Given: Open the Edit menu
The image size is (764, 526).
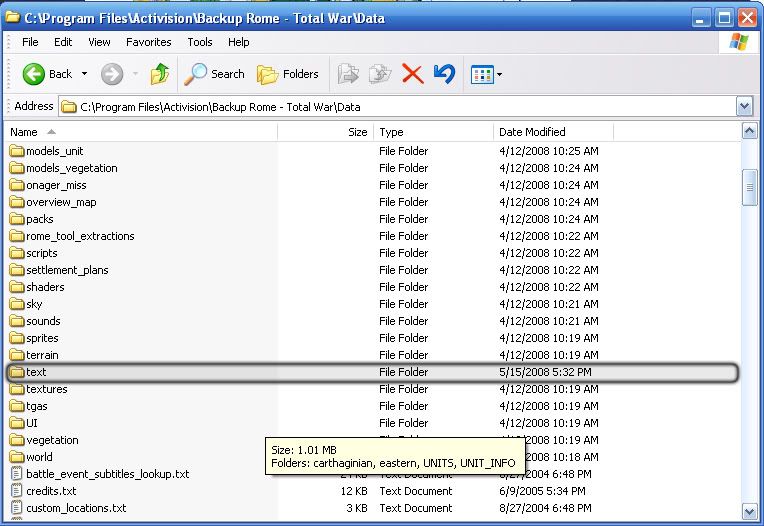Looking at the screenshot, I should coord(63,42).
